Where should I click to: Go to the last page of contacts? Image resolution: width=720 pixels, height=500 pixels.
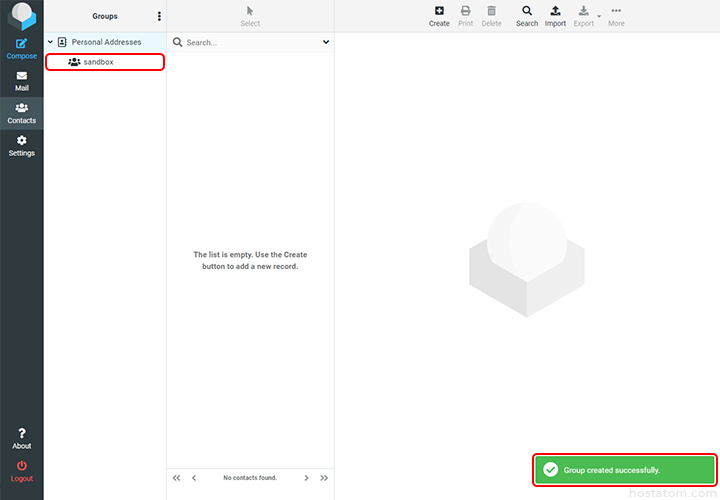[324, 478]
